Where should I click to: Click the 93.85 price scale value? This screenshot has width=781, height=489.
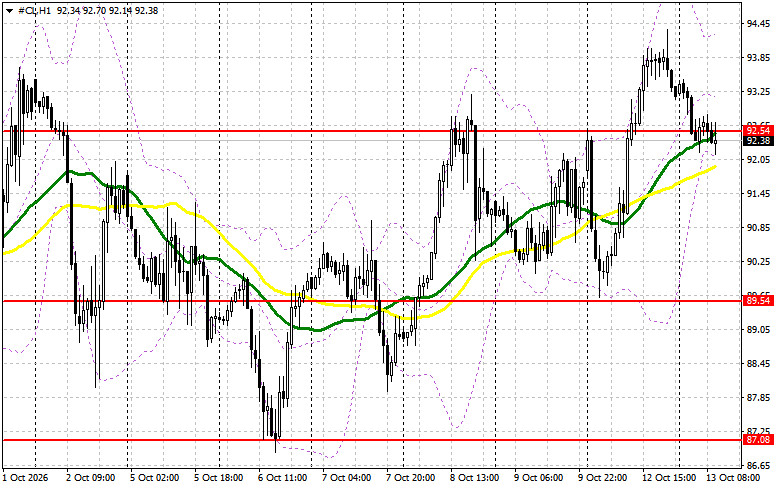(x=759, y=58)
